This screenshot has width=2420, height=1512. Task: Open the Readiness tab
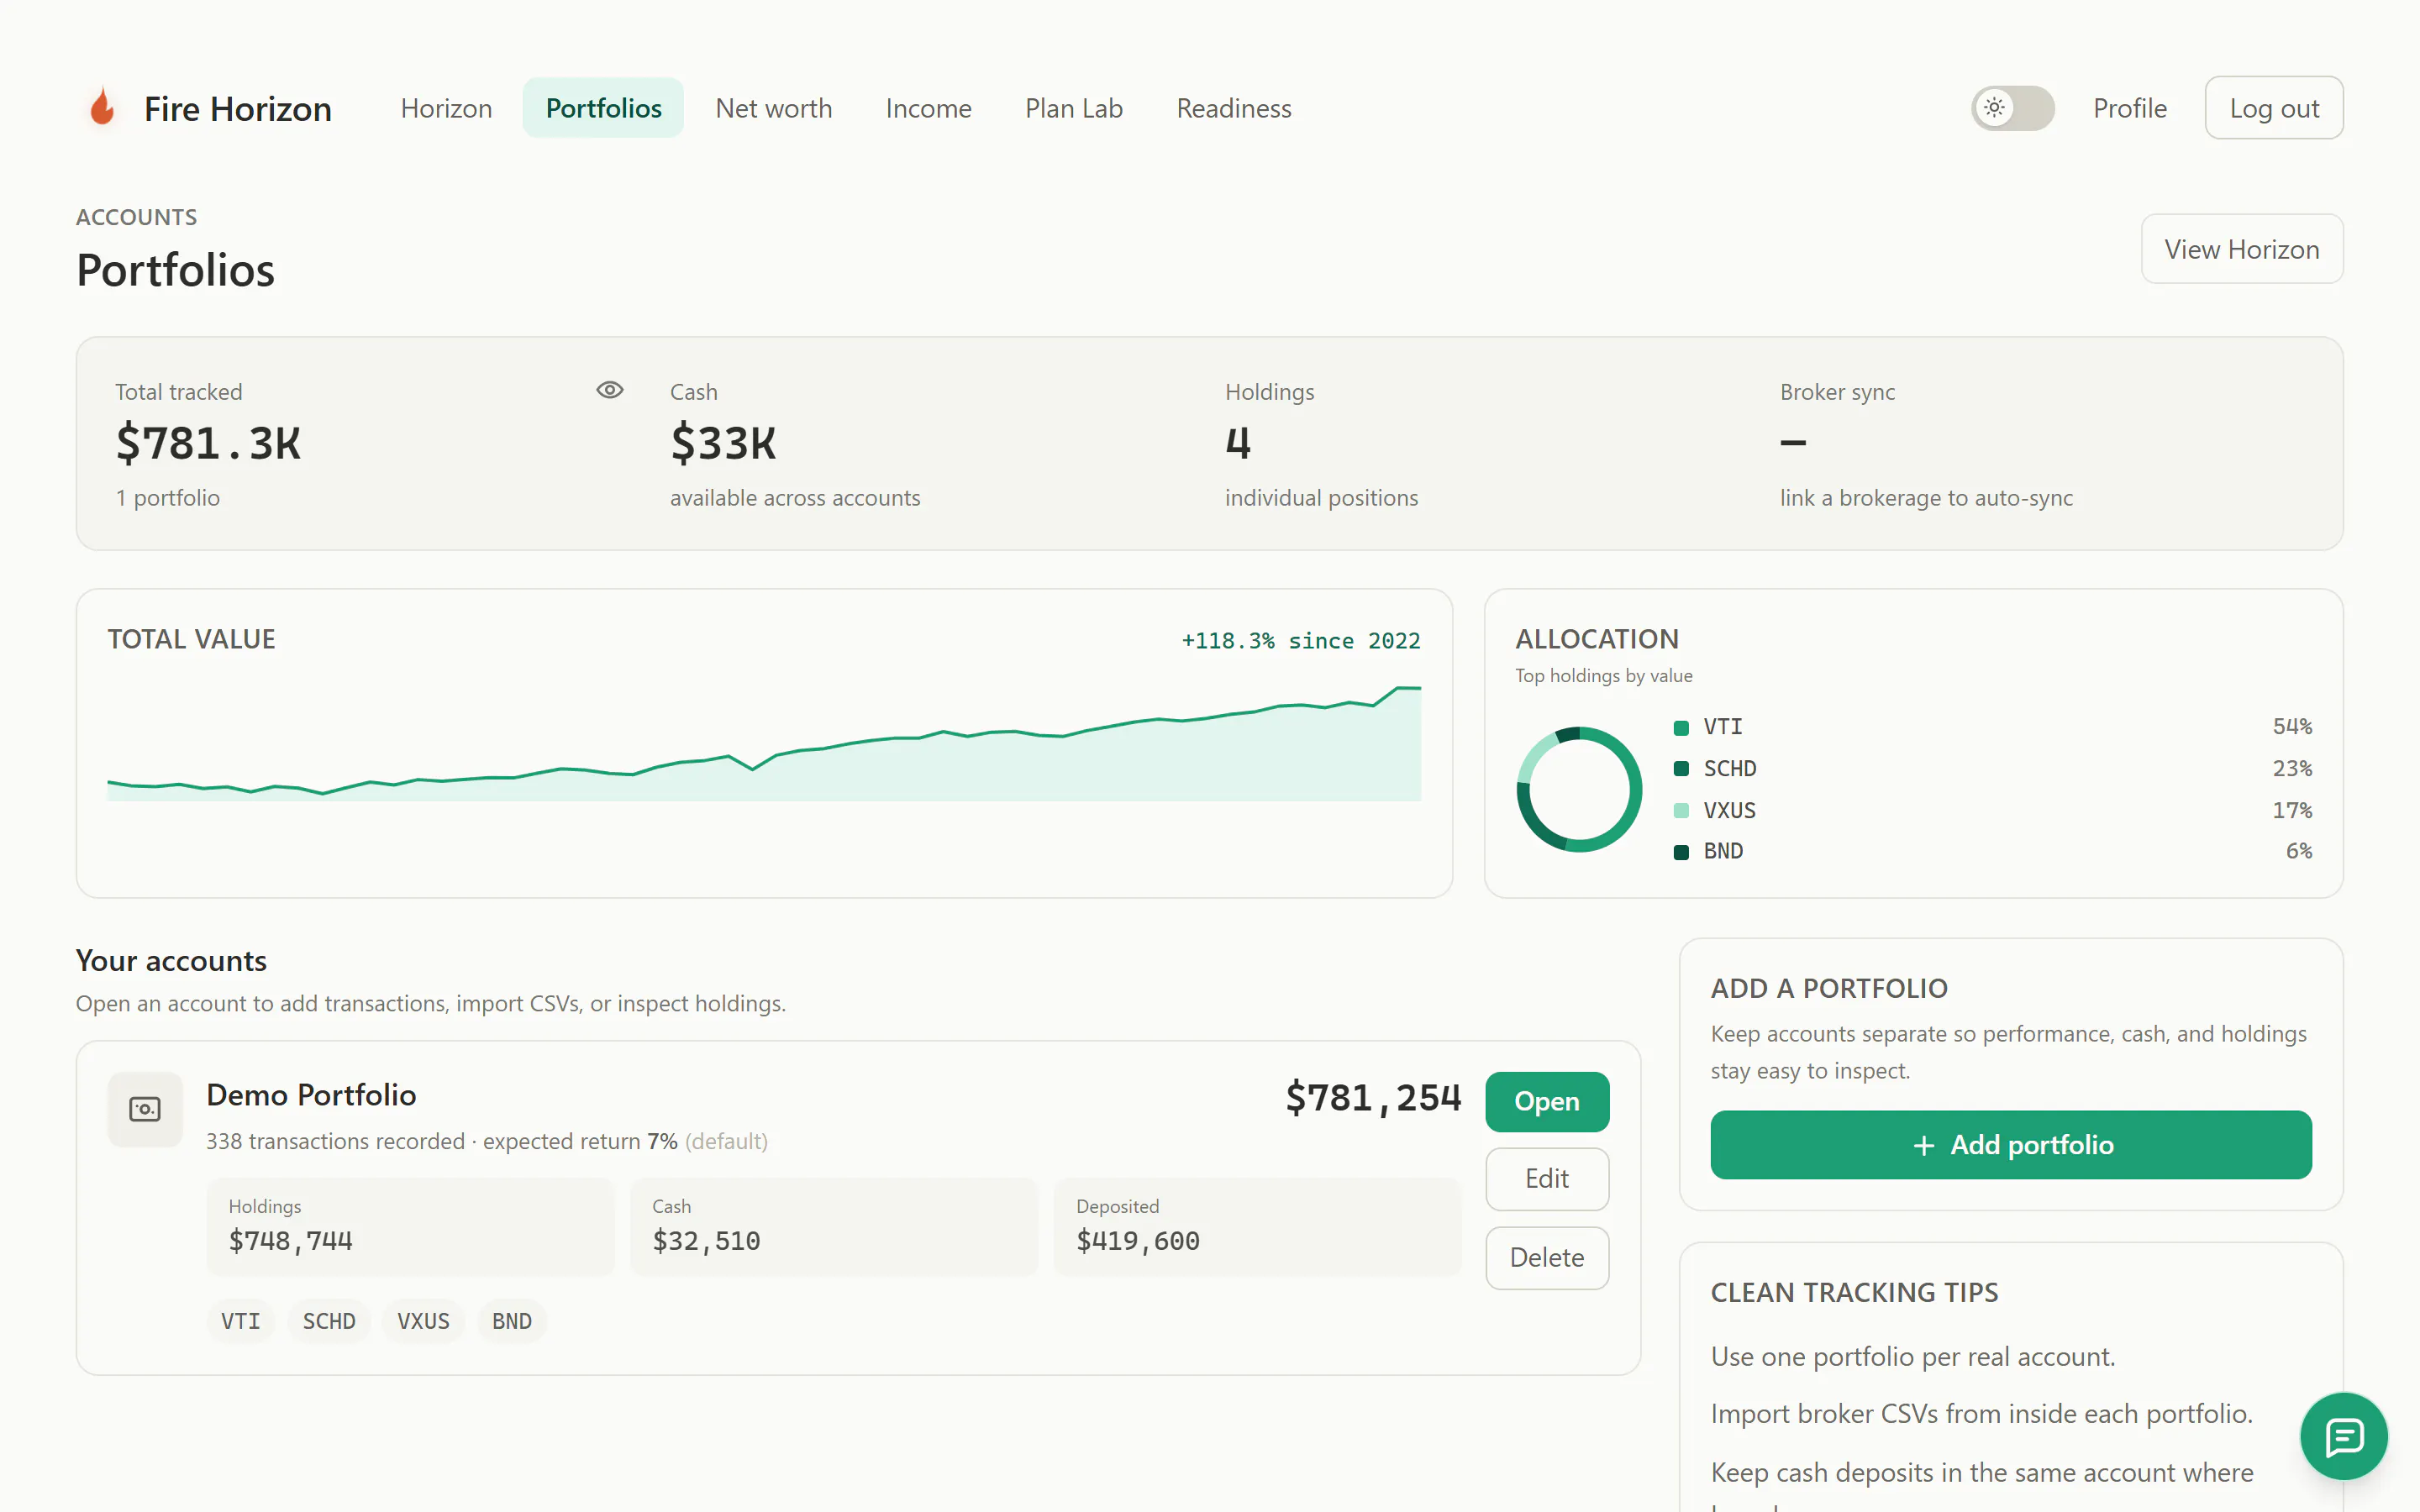(x=1234, y=108)
